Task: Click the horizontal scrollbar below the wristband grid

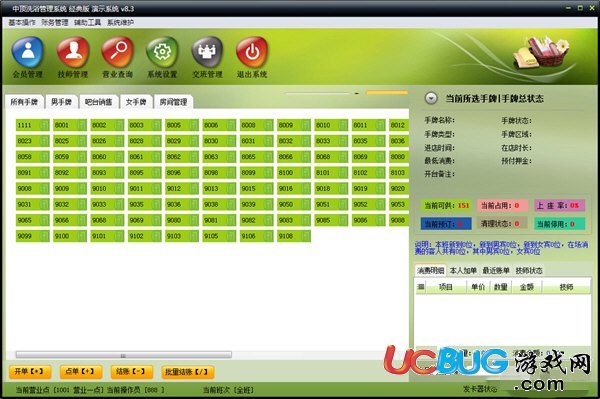Action: point(124,355)
